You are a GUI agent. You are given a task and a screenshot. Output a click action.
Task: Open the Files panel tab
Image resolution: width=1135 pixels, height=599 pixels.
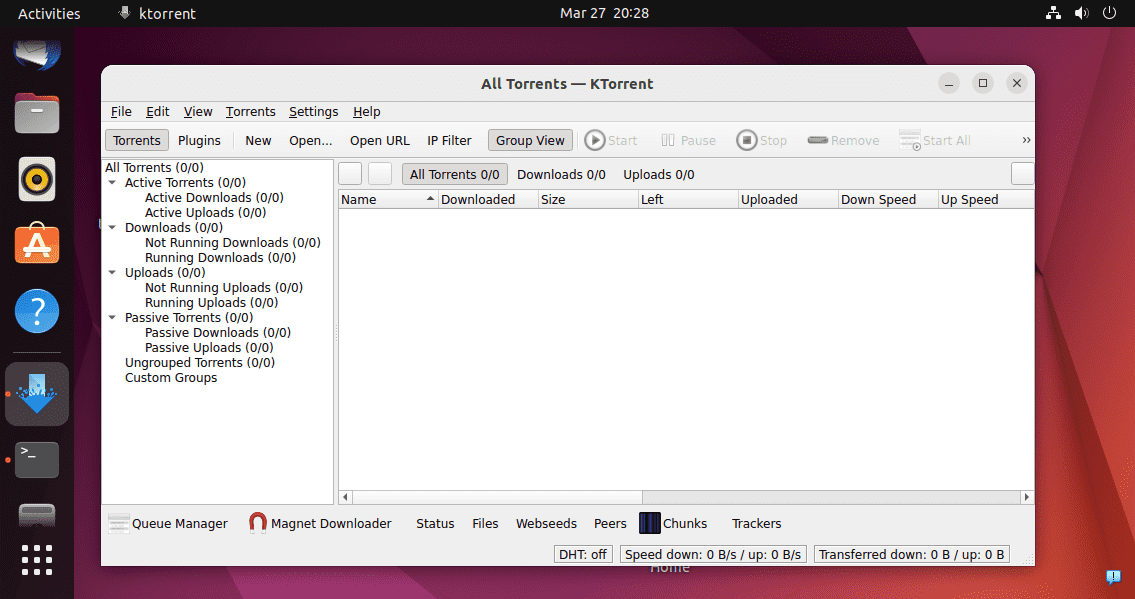click(485, 523)
